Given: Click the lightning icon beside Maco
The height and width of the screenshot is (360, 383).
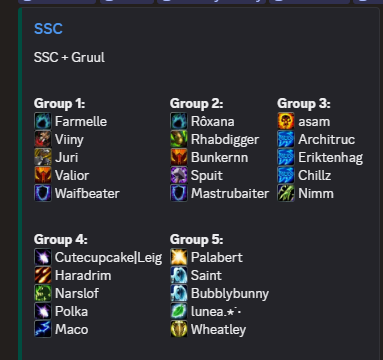Looking at the screenshot, I should pos(43,329).
